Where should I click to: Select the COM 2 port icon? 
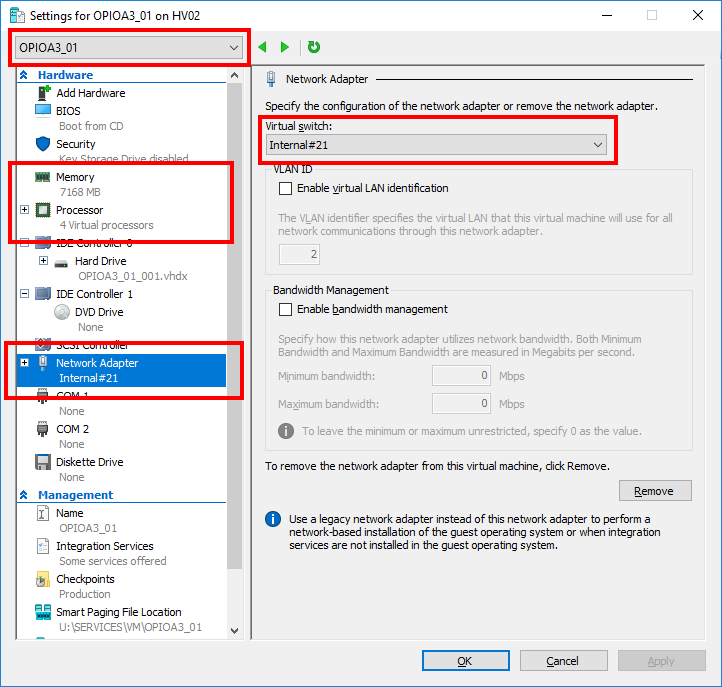(42, 429)
